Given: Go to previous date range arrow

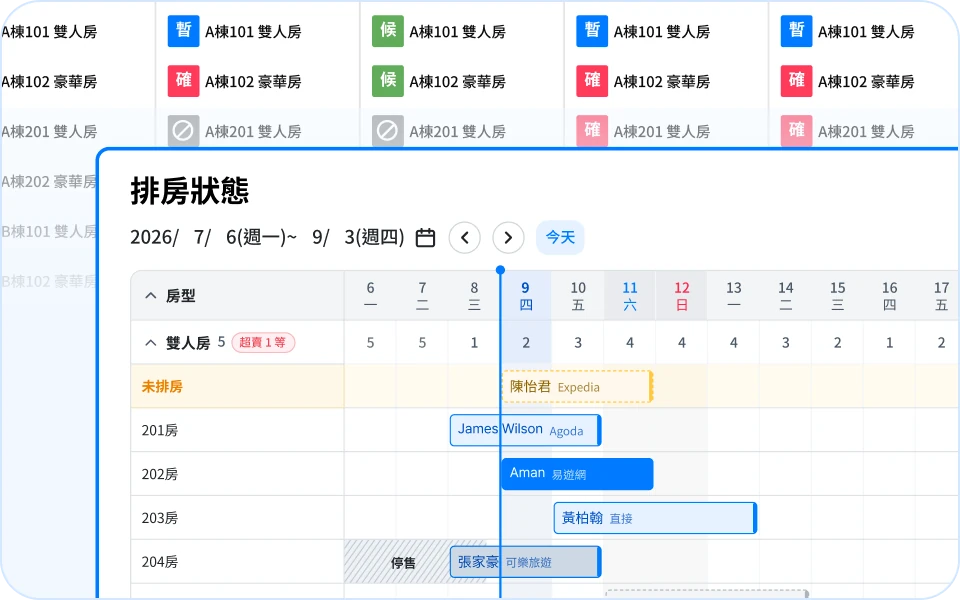Looking at the screenshot, I should click(465, 238).
